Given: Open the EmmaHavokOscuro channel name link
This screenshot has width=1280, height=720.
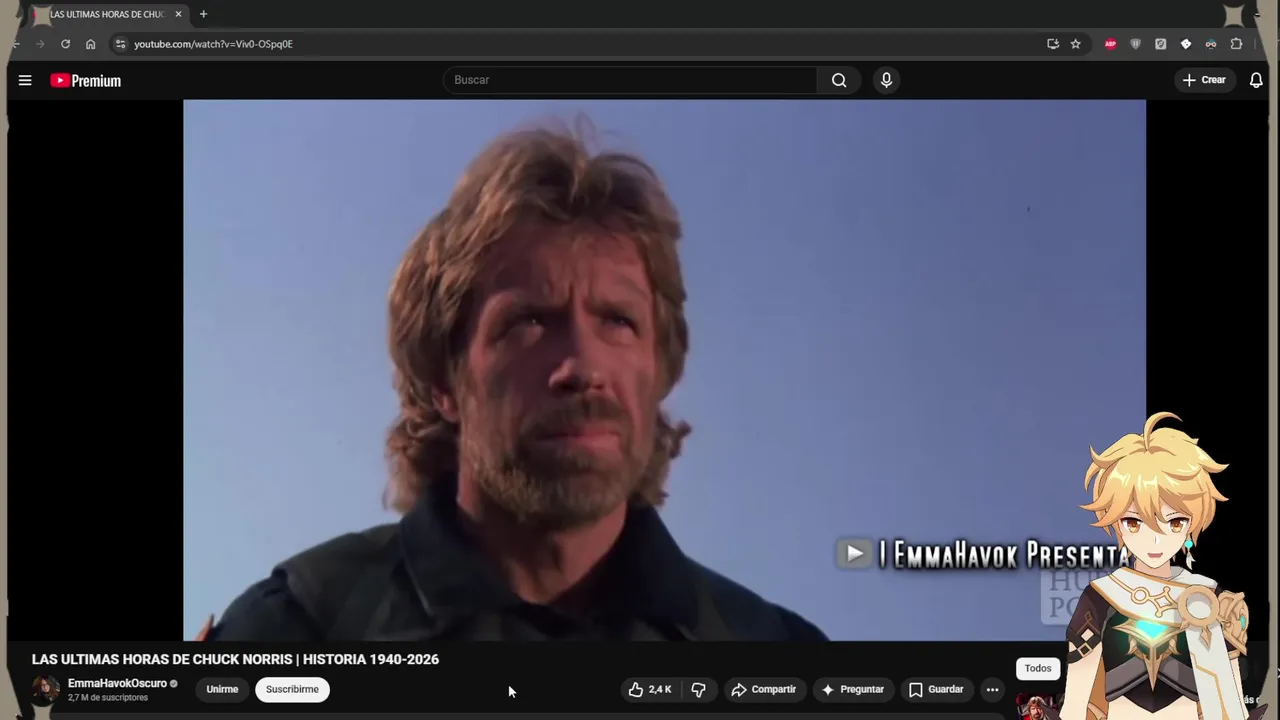Looking at the screenshot, I should point(117,684).
